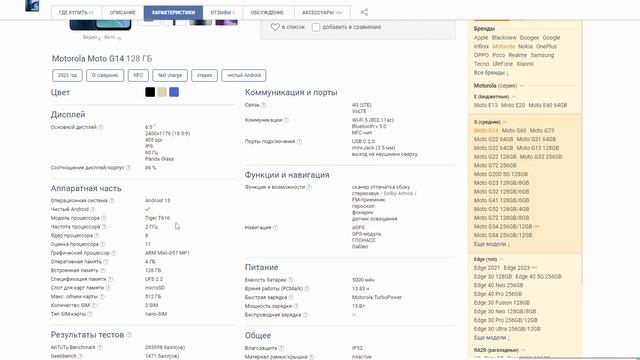640x360 pixels.
Task: Open help icon next to Емкость батареи
Action: coord(290,280)
